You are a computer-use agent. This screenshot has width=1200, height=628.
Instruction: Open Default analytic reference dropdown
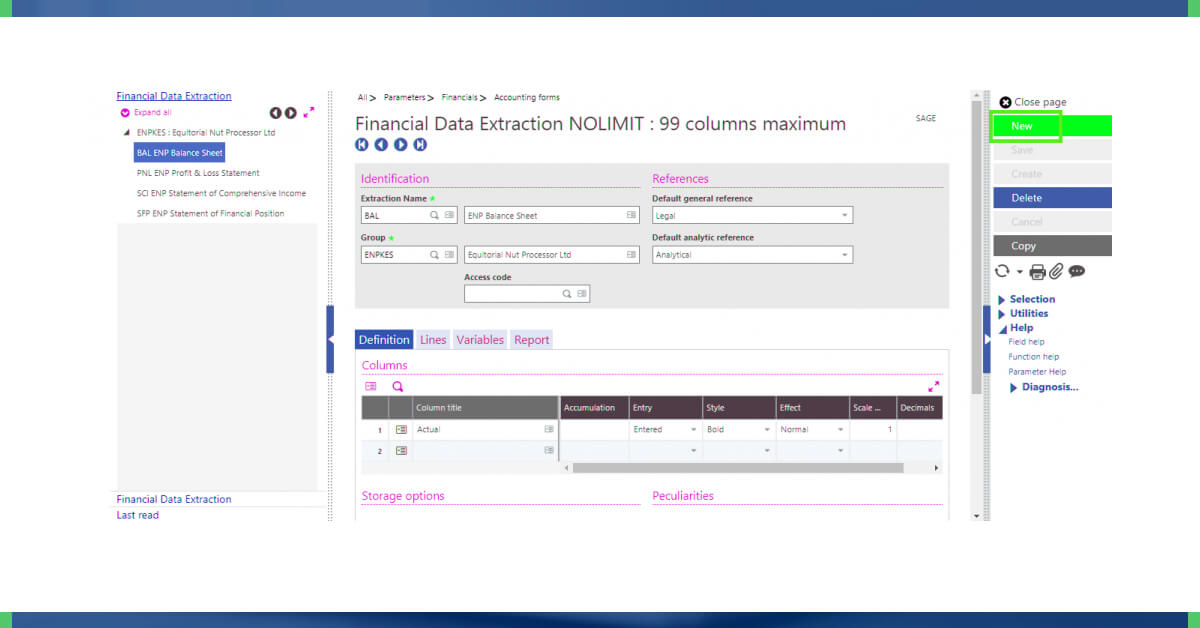coord(844,255)
